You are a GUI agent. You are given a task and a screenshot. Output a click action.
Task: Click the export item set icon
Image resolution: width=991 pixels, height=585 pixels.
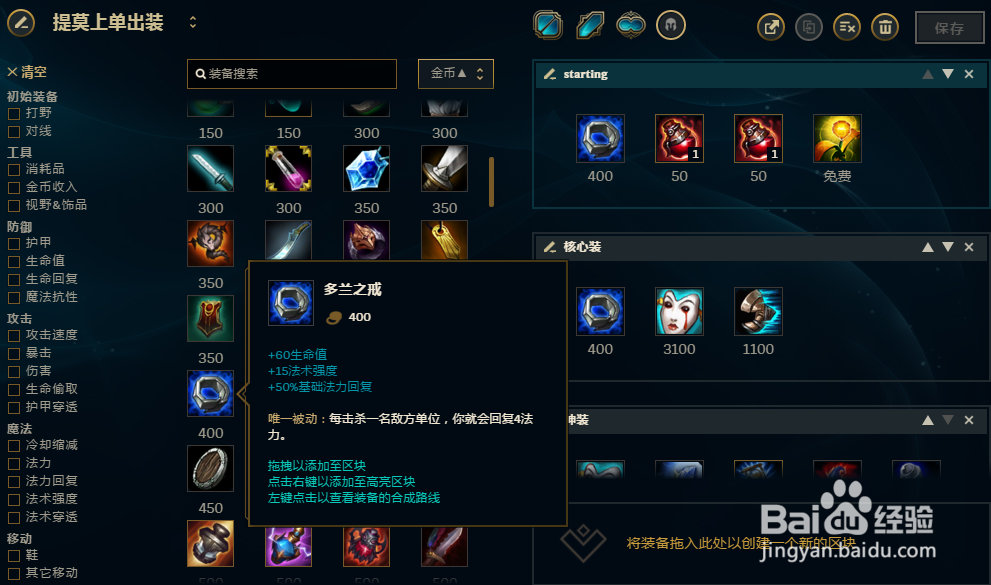pos(770,27)
